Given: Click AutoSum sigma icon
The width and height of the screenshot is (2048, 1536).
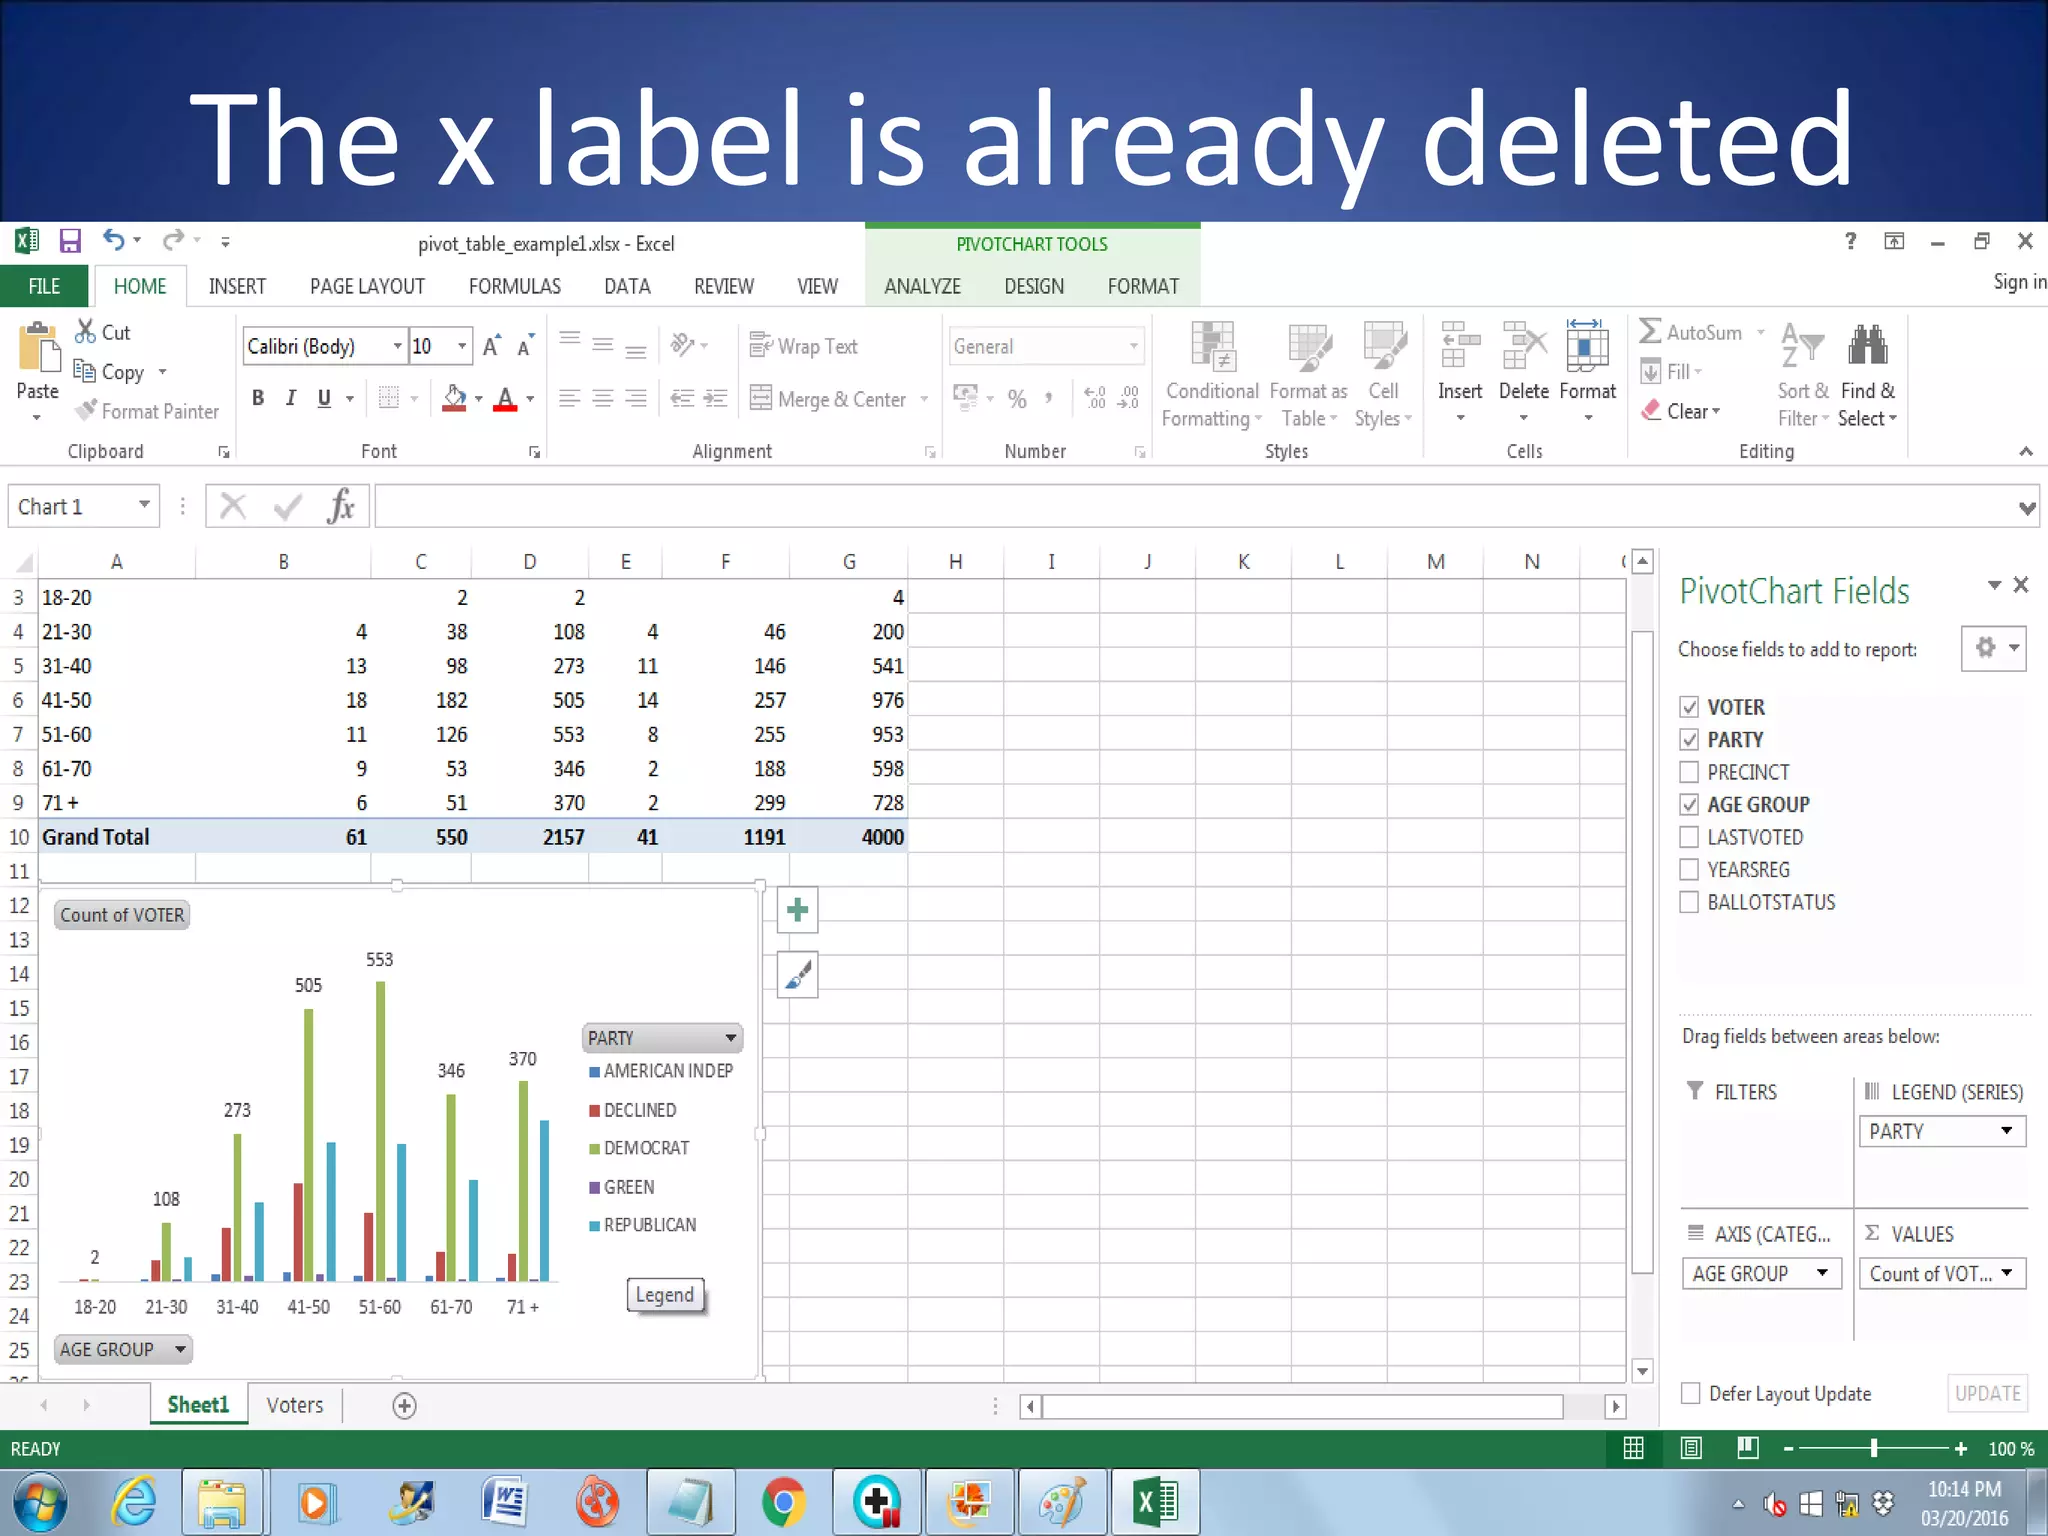Looking at the screenshot, I should [x=1650, y=331].
